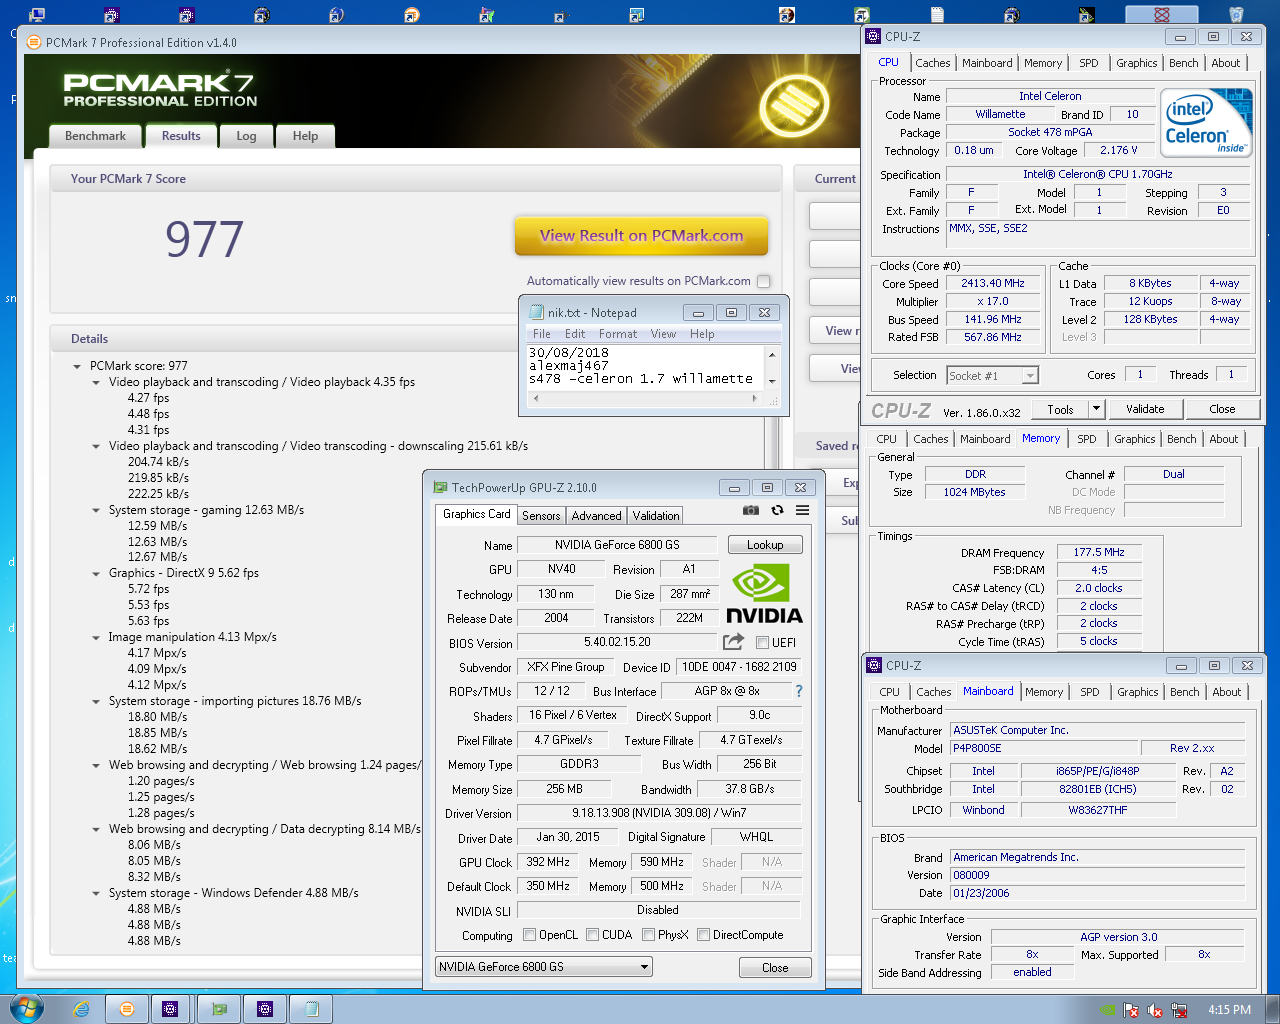Enable automatically view results on PCMark.com
Image resolution: width=1280 pixels, height=1024 pixels.
764,281
